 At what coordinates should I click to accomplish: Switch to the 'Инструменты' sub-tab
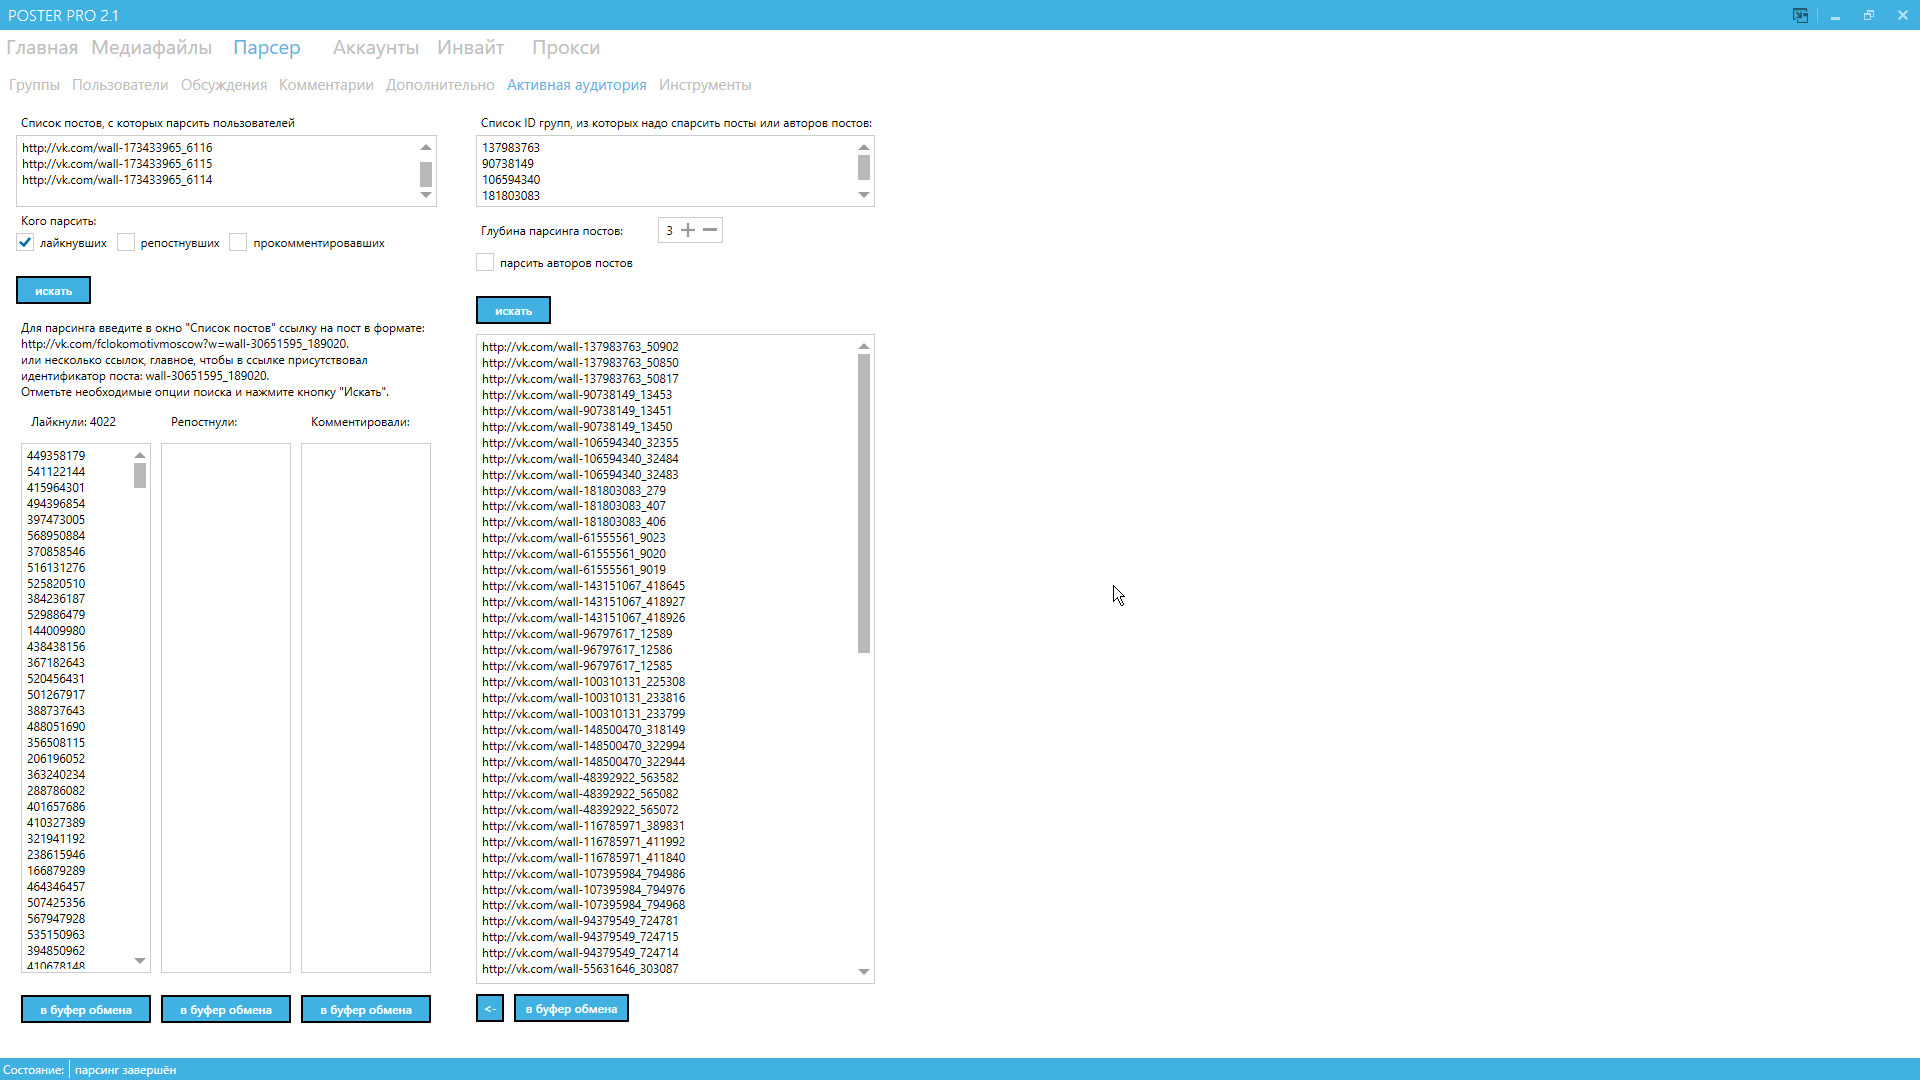click(705, 85)
